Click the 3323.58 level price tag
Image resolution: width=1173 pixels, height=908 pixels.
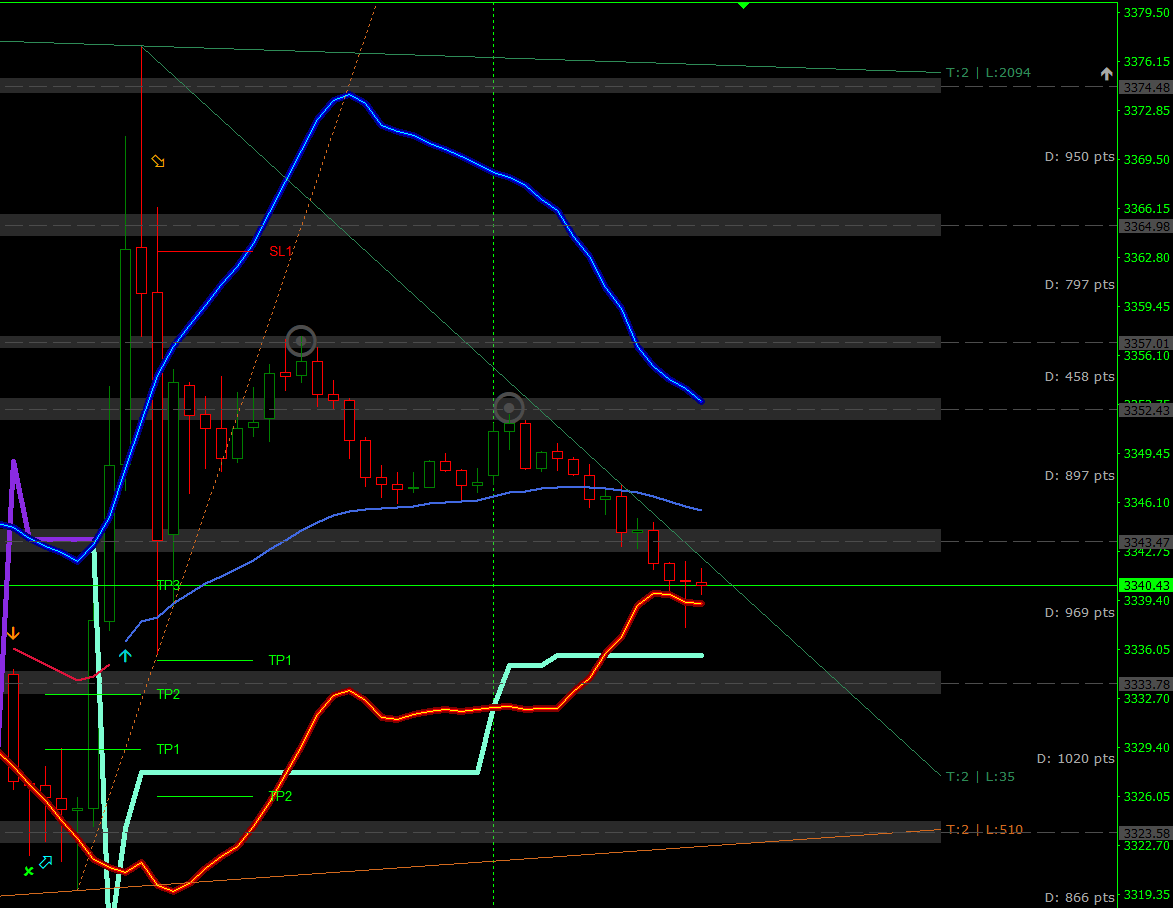pyautogui.click(x=1146, y=833)
